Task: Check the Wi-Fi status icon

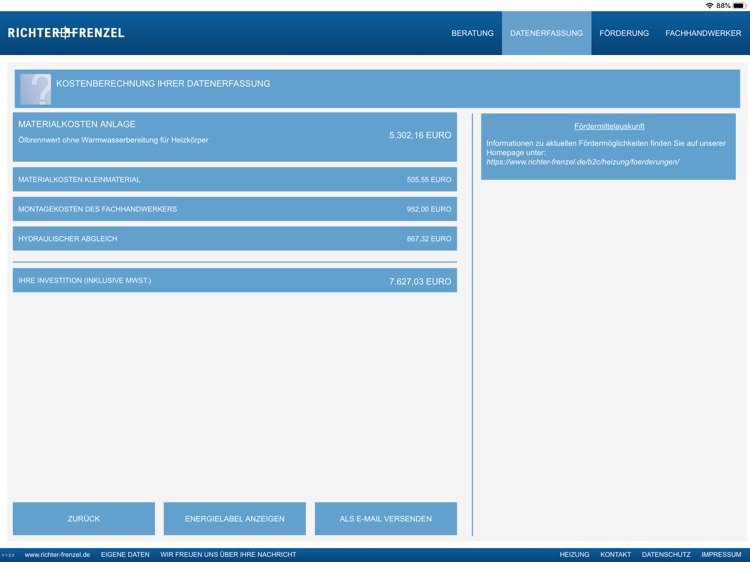Action: click(x=709, y=5)
